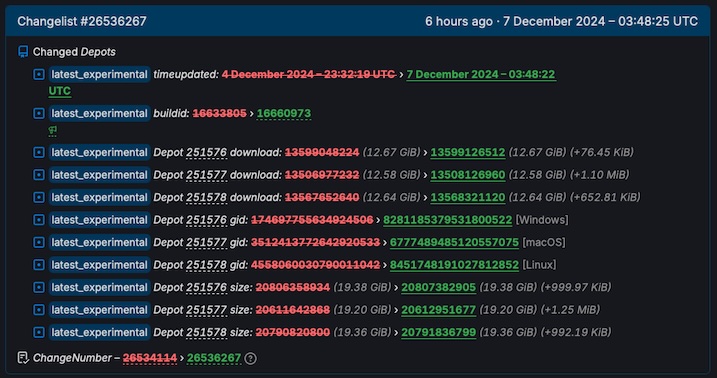
Task: Click the branch icon beside the buildid row
Action: (x=39, y=113)
